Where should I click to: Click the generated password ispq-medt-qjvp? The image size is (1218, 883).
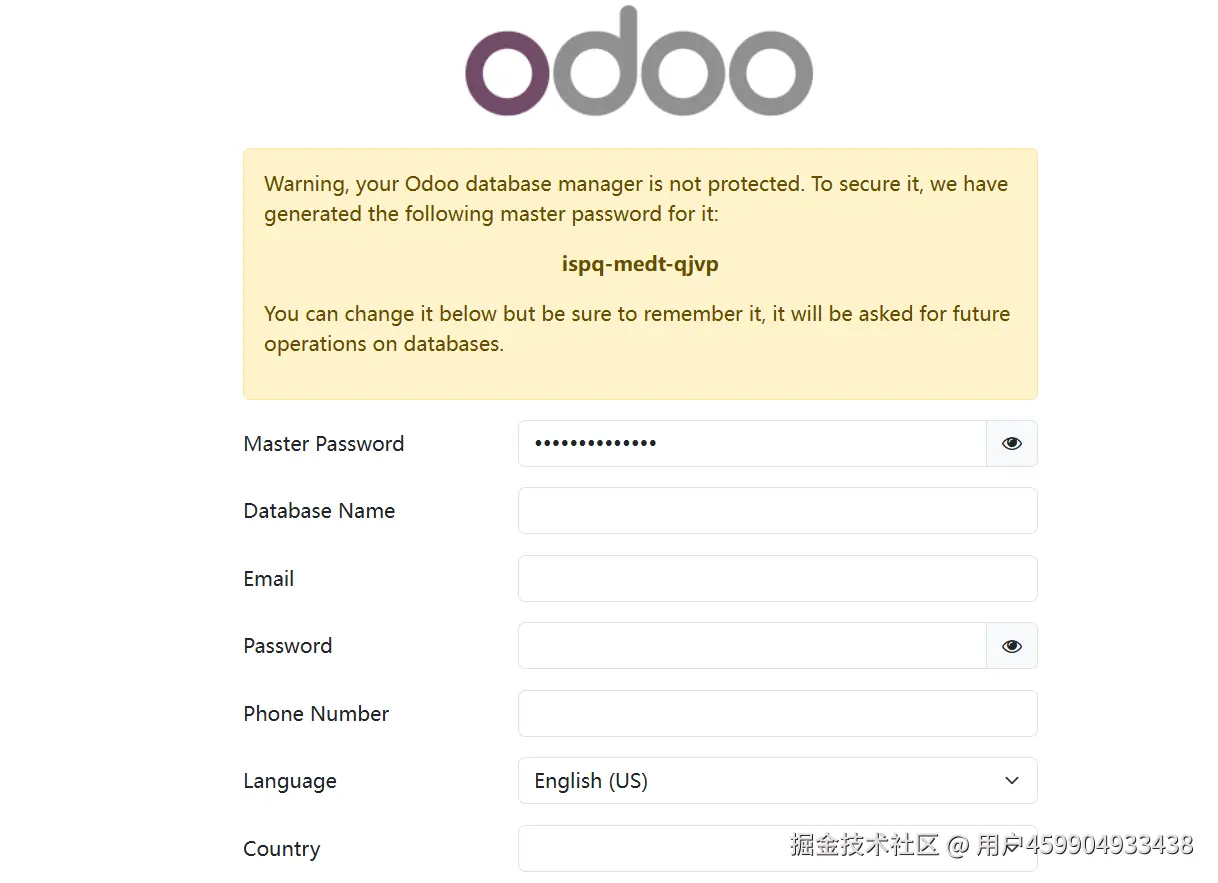point(640,264)
